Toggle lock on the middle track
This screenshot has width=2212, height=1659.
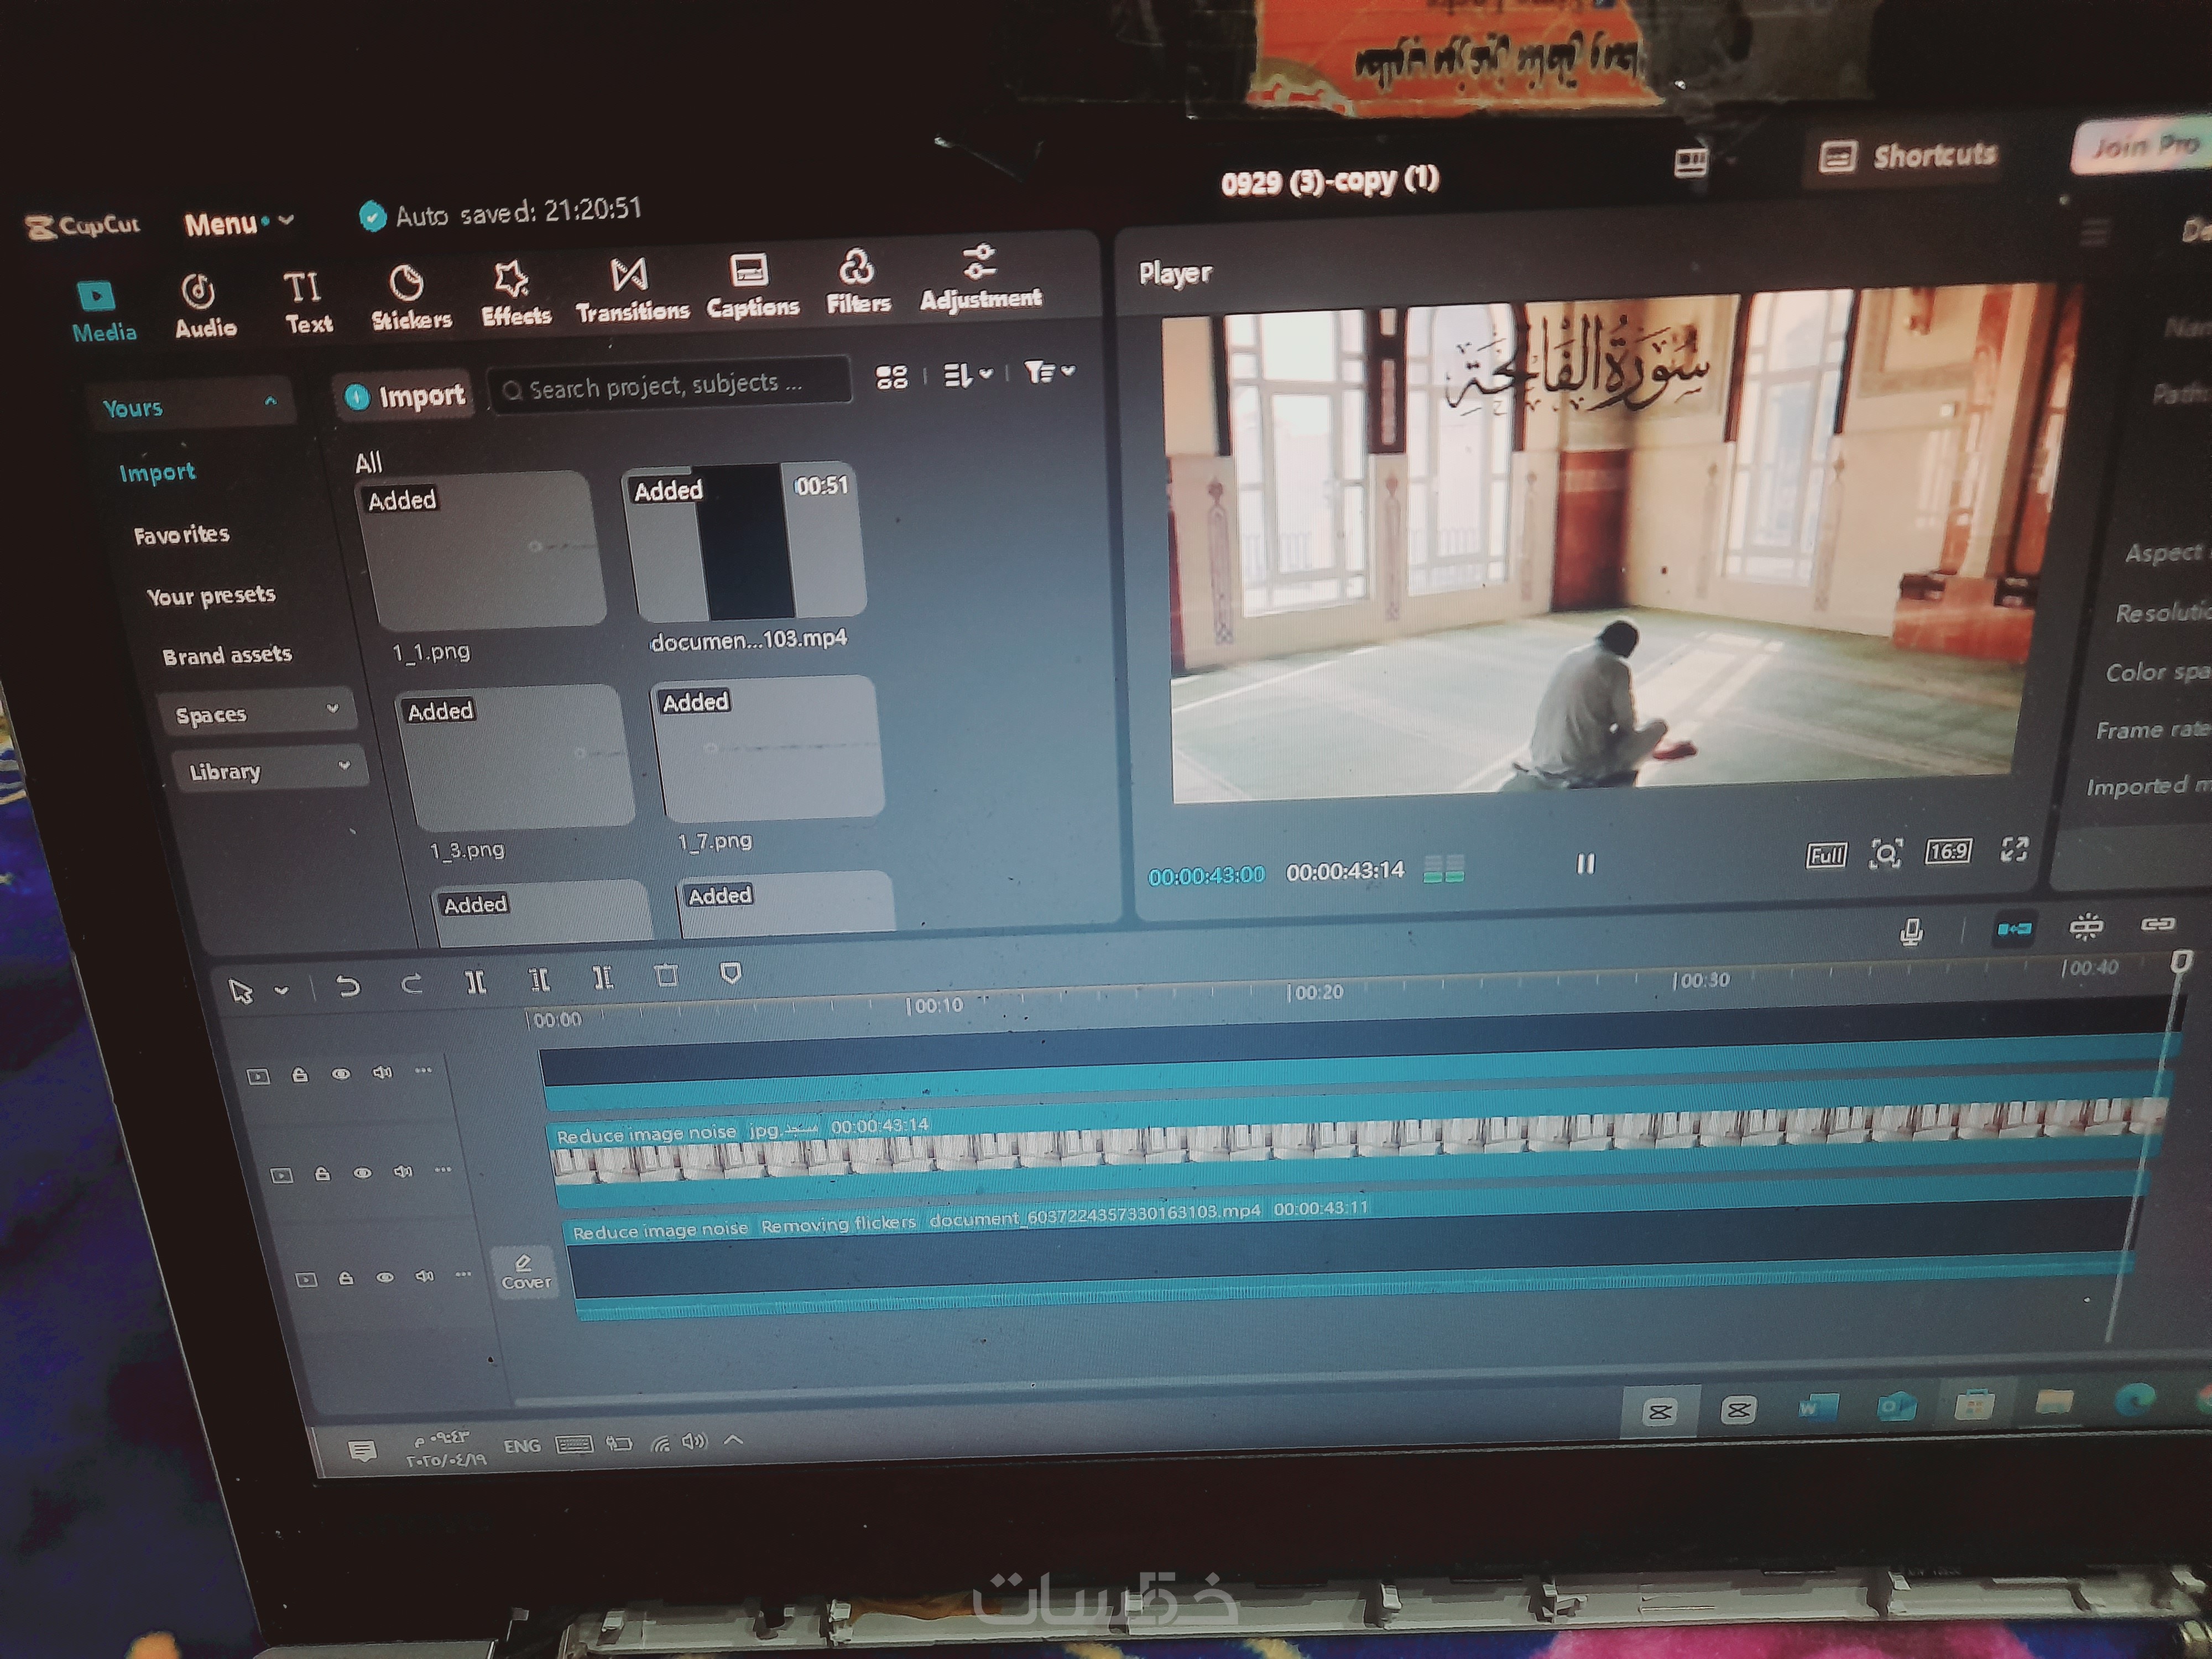pyautogui.click(x=322, y=1174)
